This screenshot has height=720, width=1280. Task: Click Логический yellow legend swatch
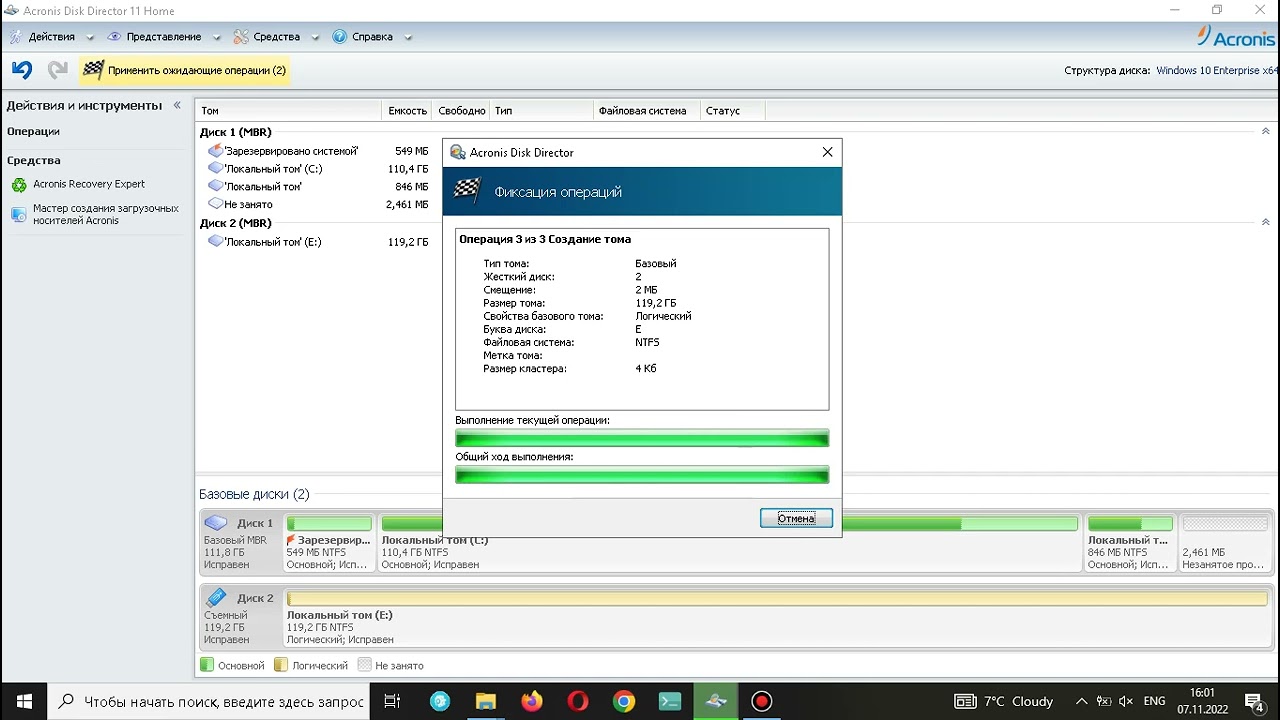click(281, 665)
